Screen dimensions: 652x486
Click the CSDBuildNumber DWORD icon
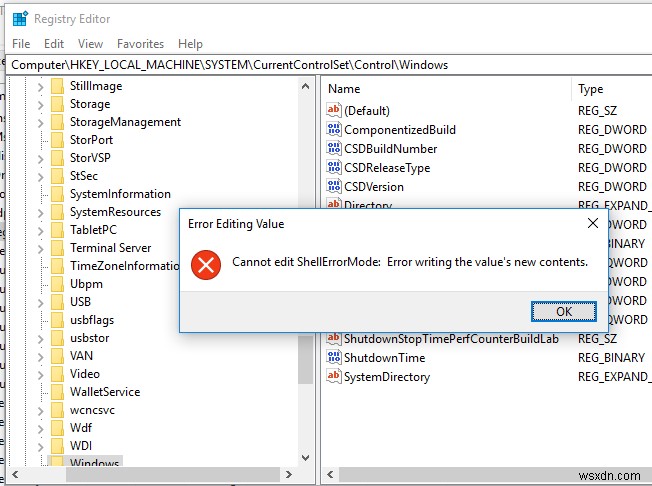[x=333, y=148]
